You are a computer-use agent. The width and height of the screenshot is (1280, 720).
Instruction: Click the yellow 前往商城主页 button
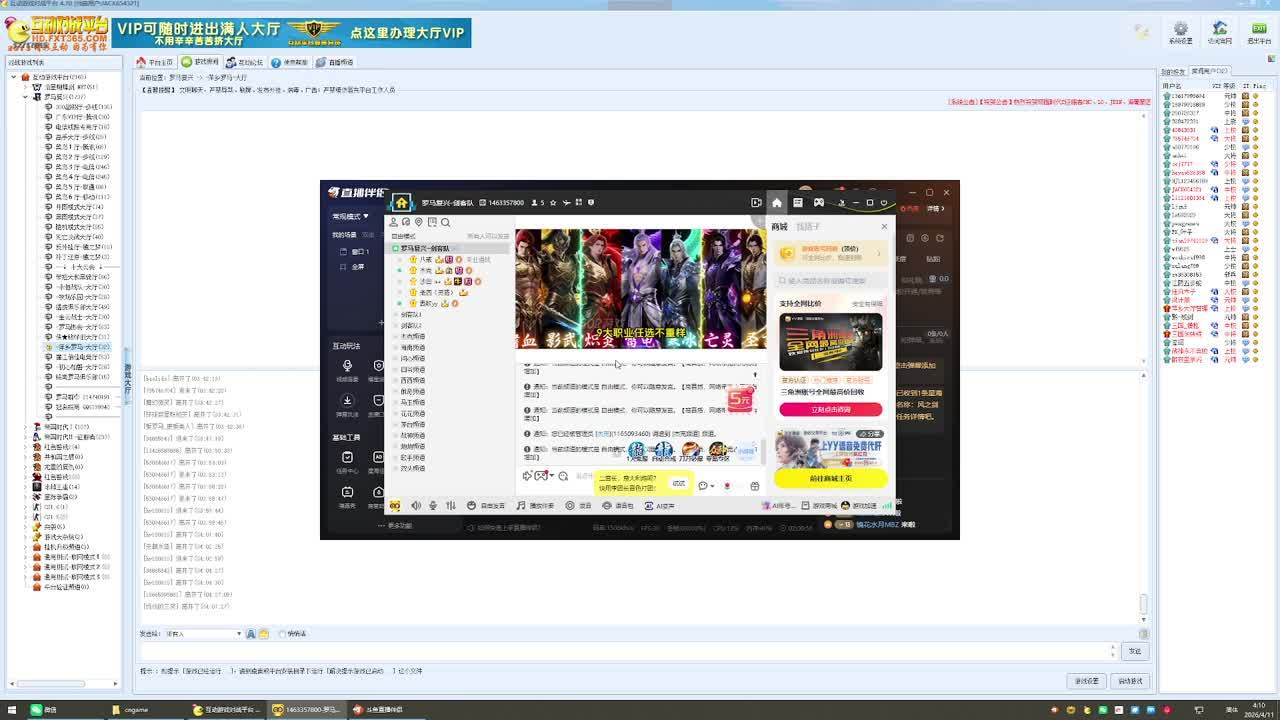tap(830, 478)
